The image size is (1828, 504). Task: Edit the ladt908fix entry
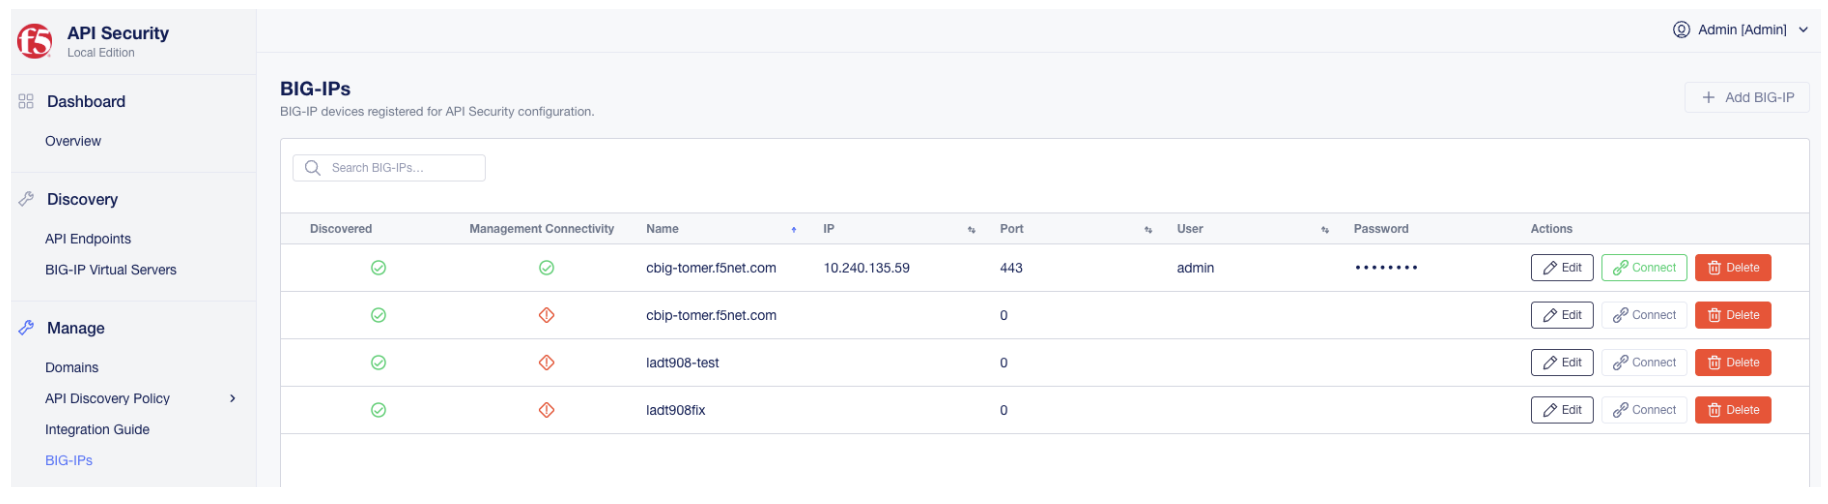pyautogui.click(x=1562, y=410)
